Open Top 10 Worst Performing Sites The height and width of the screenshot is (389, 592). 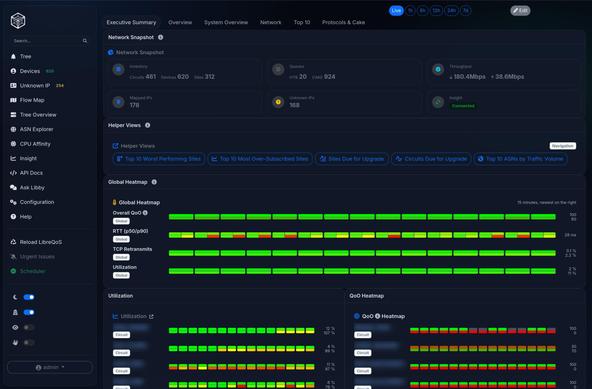[x=159, y=159]
